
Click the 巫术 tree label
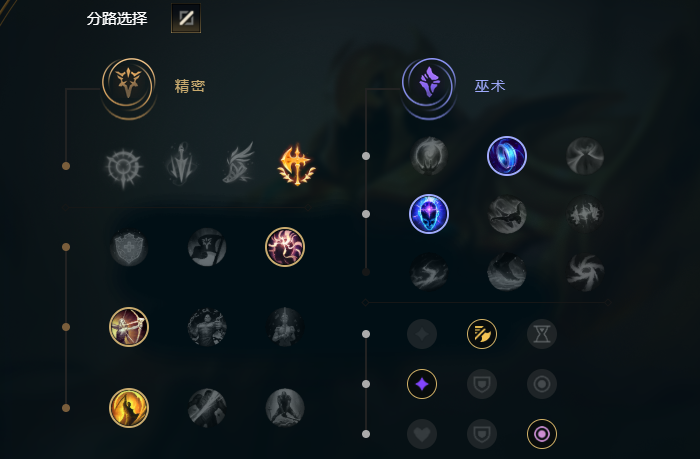(490, 86)
